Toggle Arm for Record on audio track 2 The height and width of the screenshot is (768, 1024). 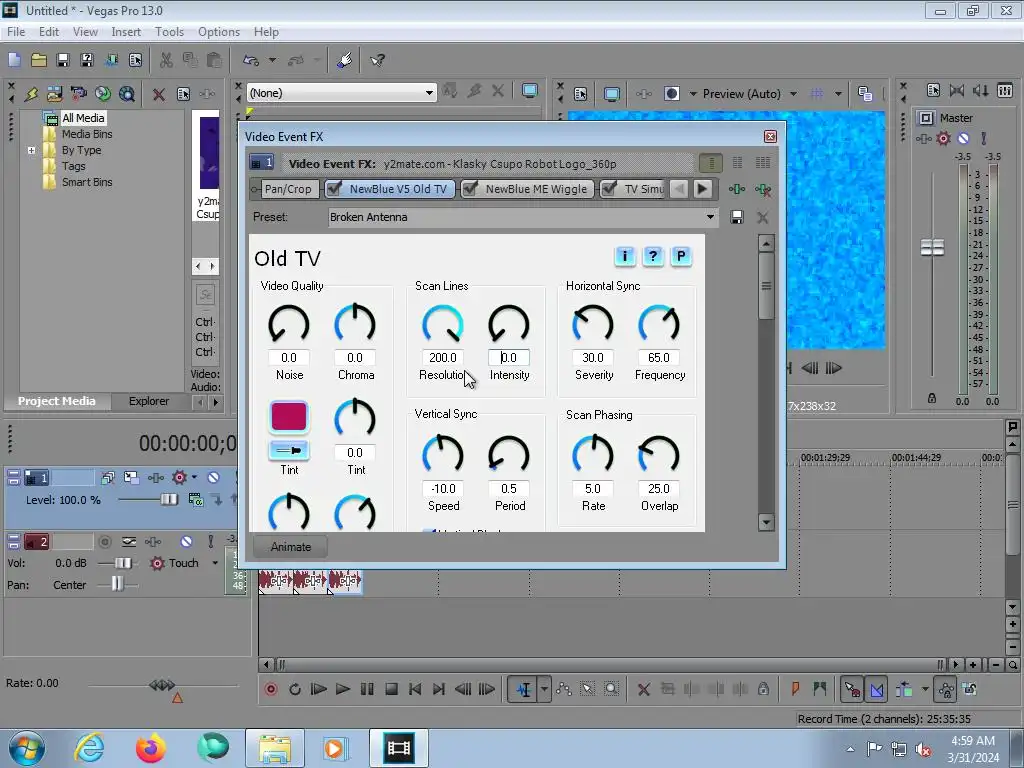[x=104, y=541]
